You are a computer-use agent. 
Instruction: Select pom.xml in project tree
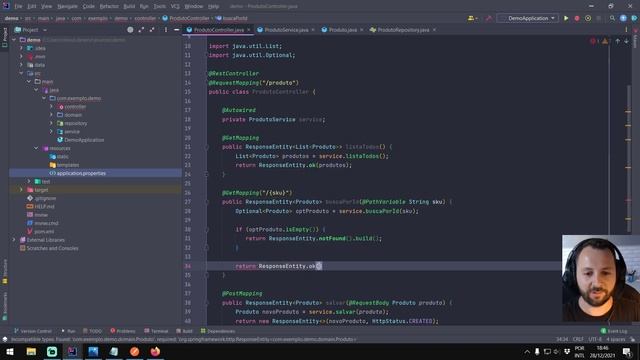point(44,231)
